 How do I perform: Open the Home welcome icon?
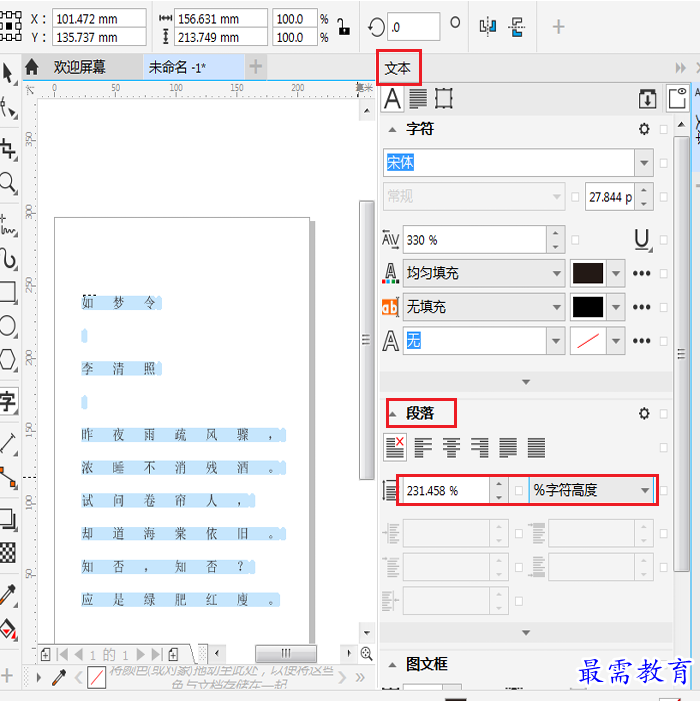(32, 67)
